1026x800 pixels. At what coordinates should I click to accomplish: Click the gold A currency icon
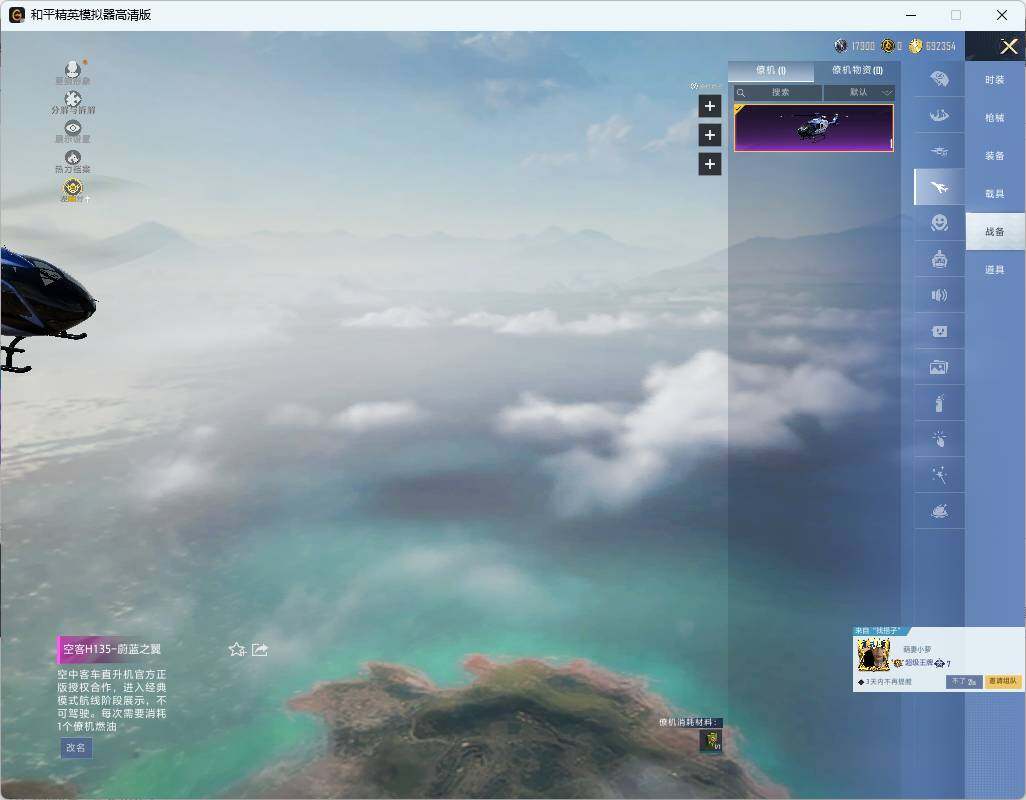tap(887, 45)
